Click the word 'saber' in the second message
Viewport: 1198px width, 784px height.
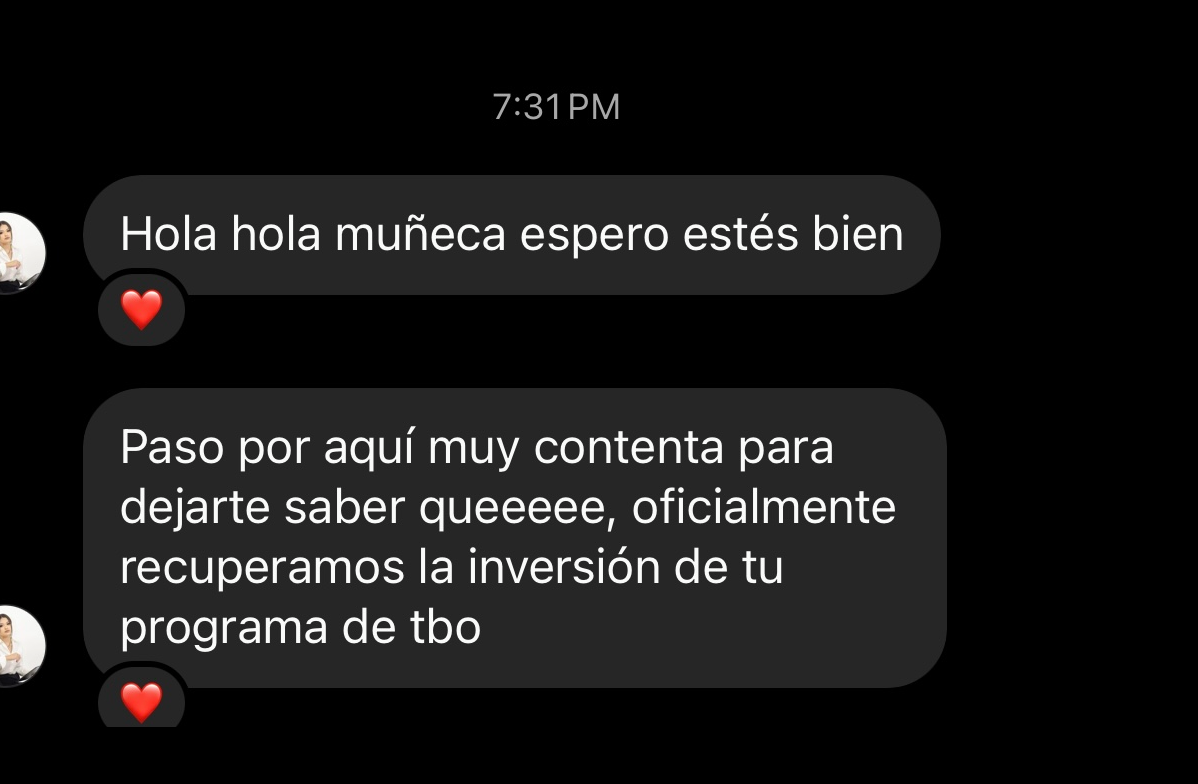point(344,507)
